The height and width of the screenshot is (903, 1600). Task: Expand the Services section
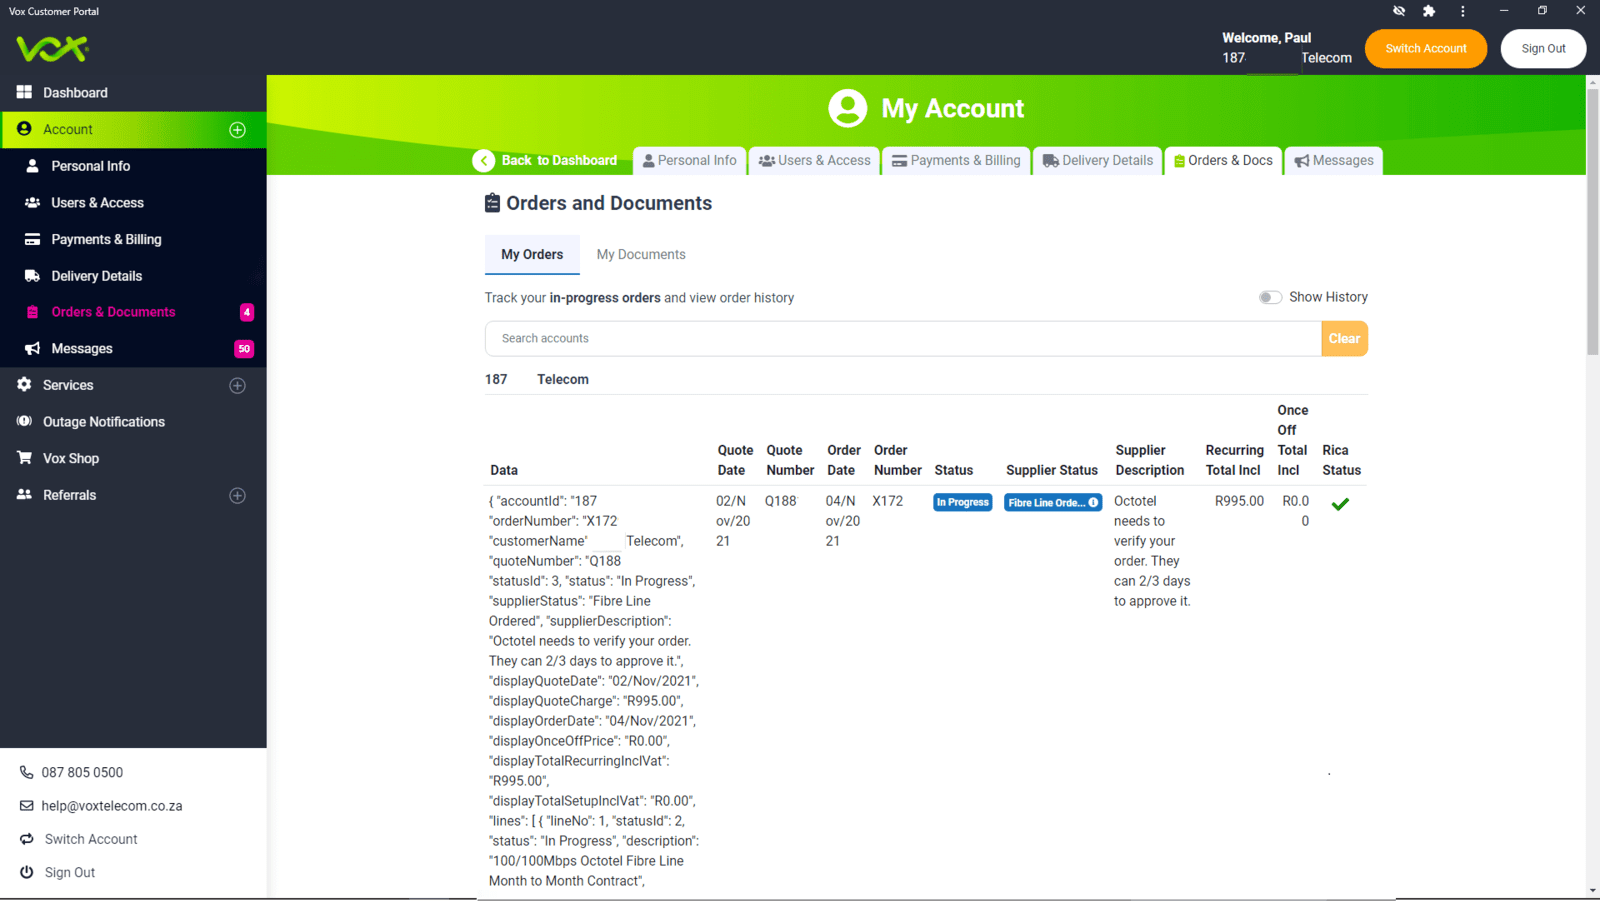coord(237,384)
